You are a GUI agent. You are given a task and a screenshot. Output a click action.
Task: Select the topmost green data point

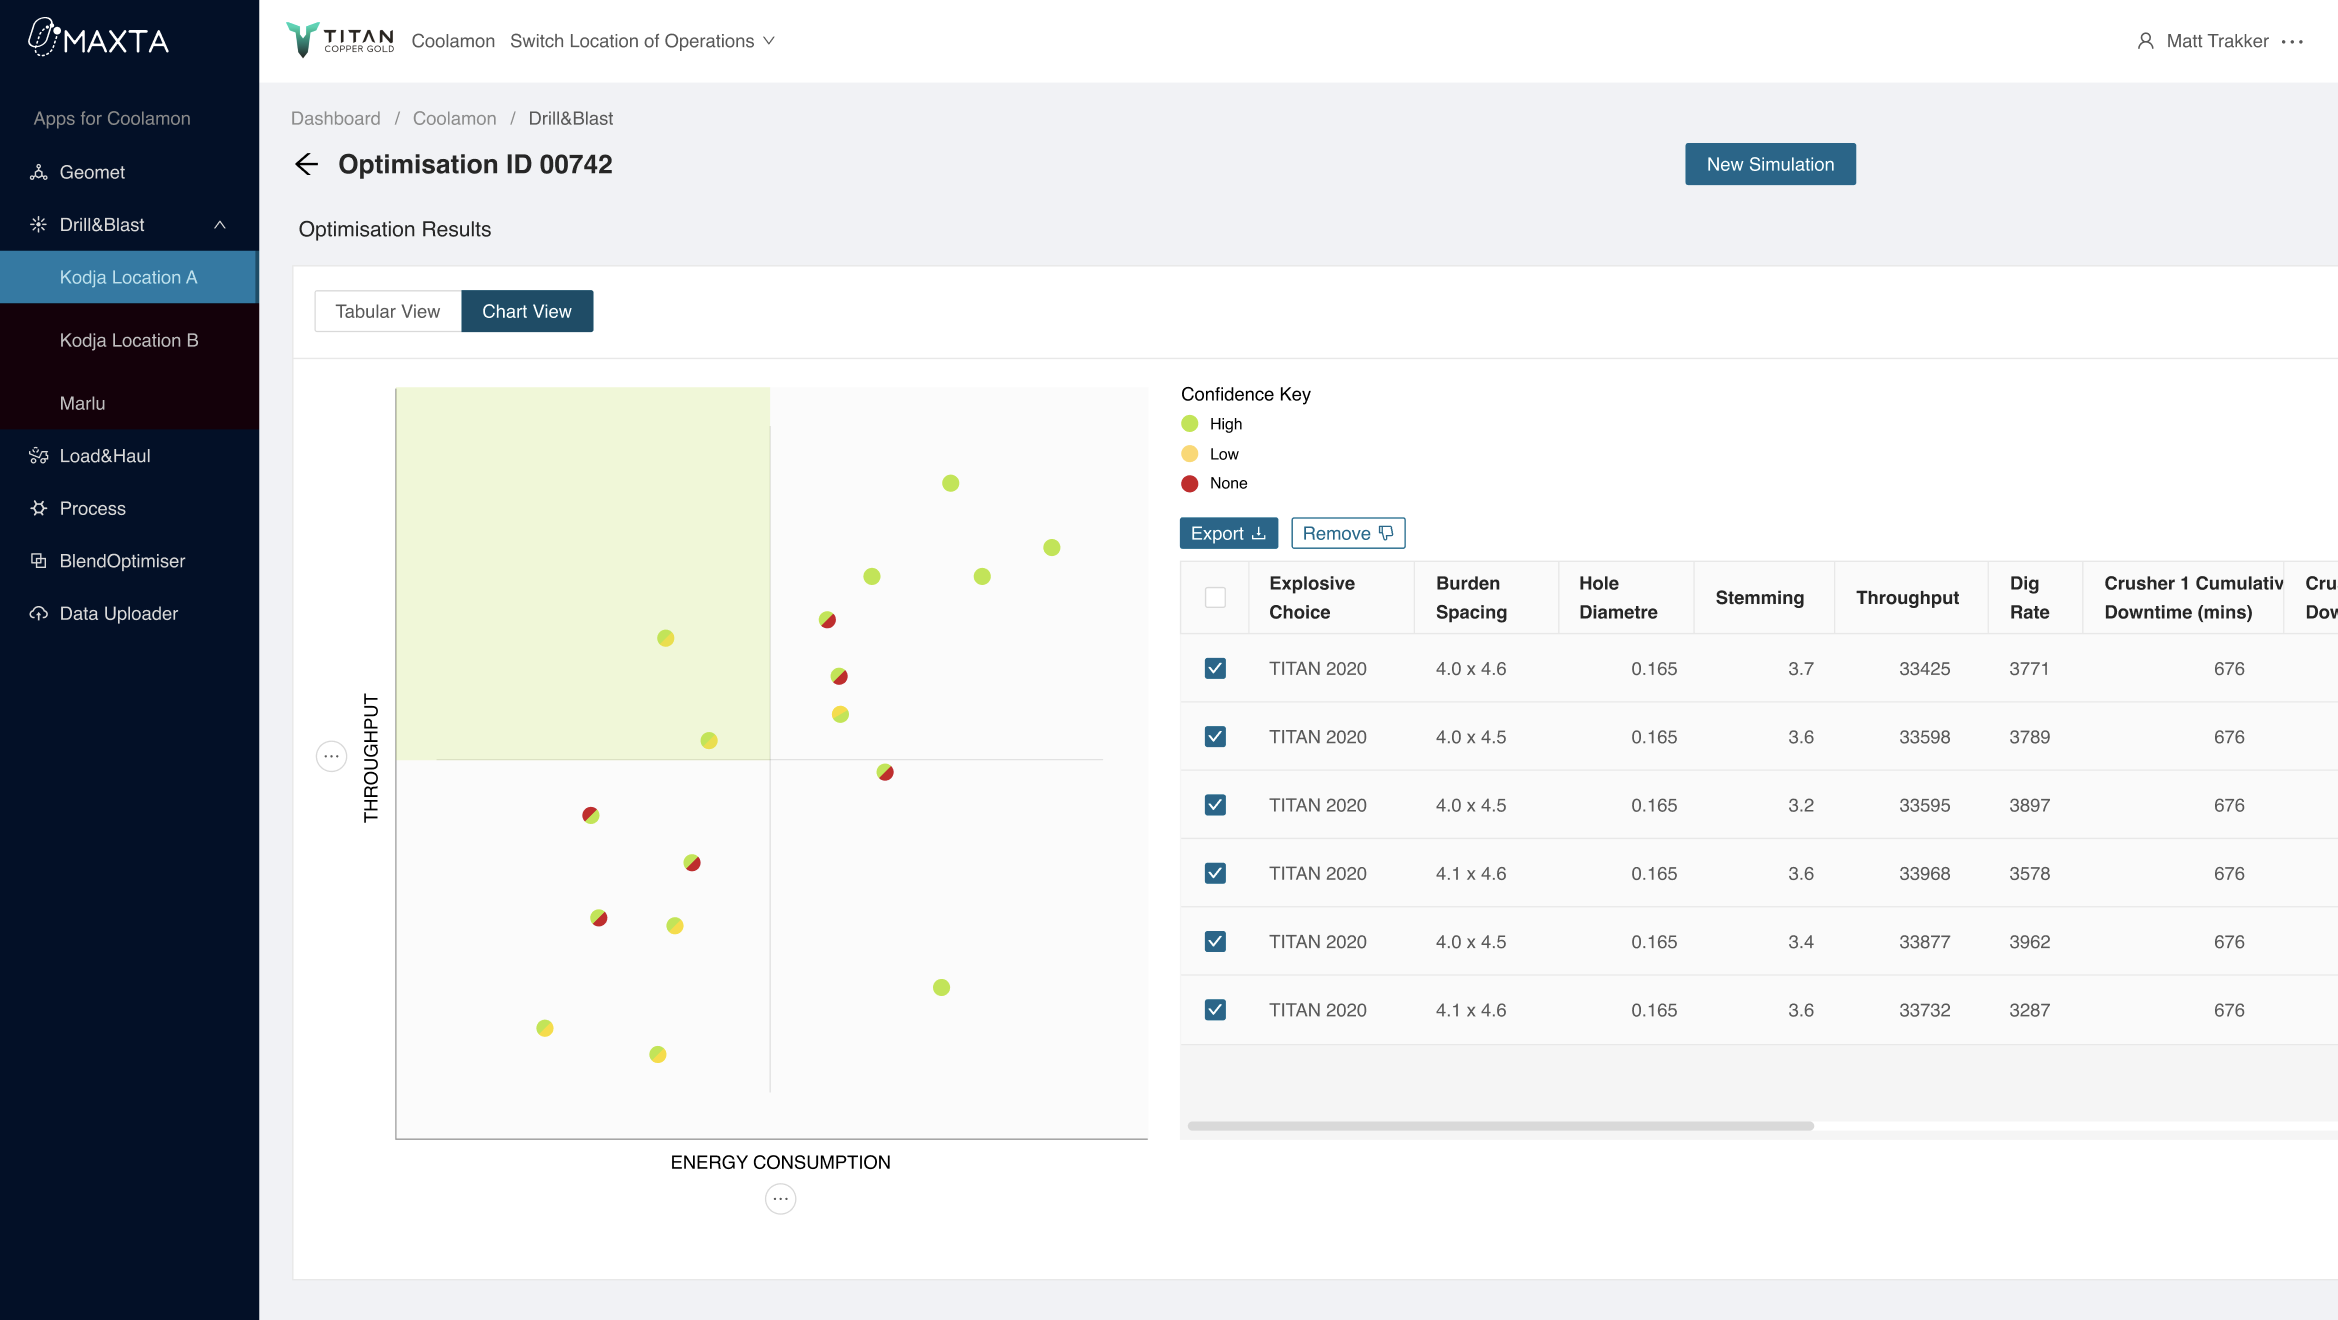951,483
